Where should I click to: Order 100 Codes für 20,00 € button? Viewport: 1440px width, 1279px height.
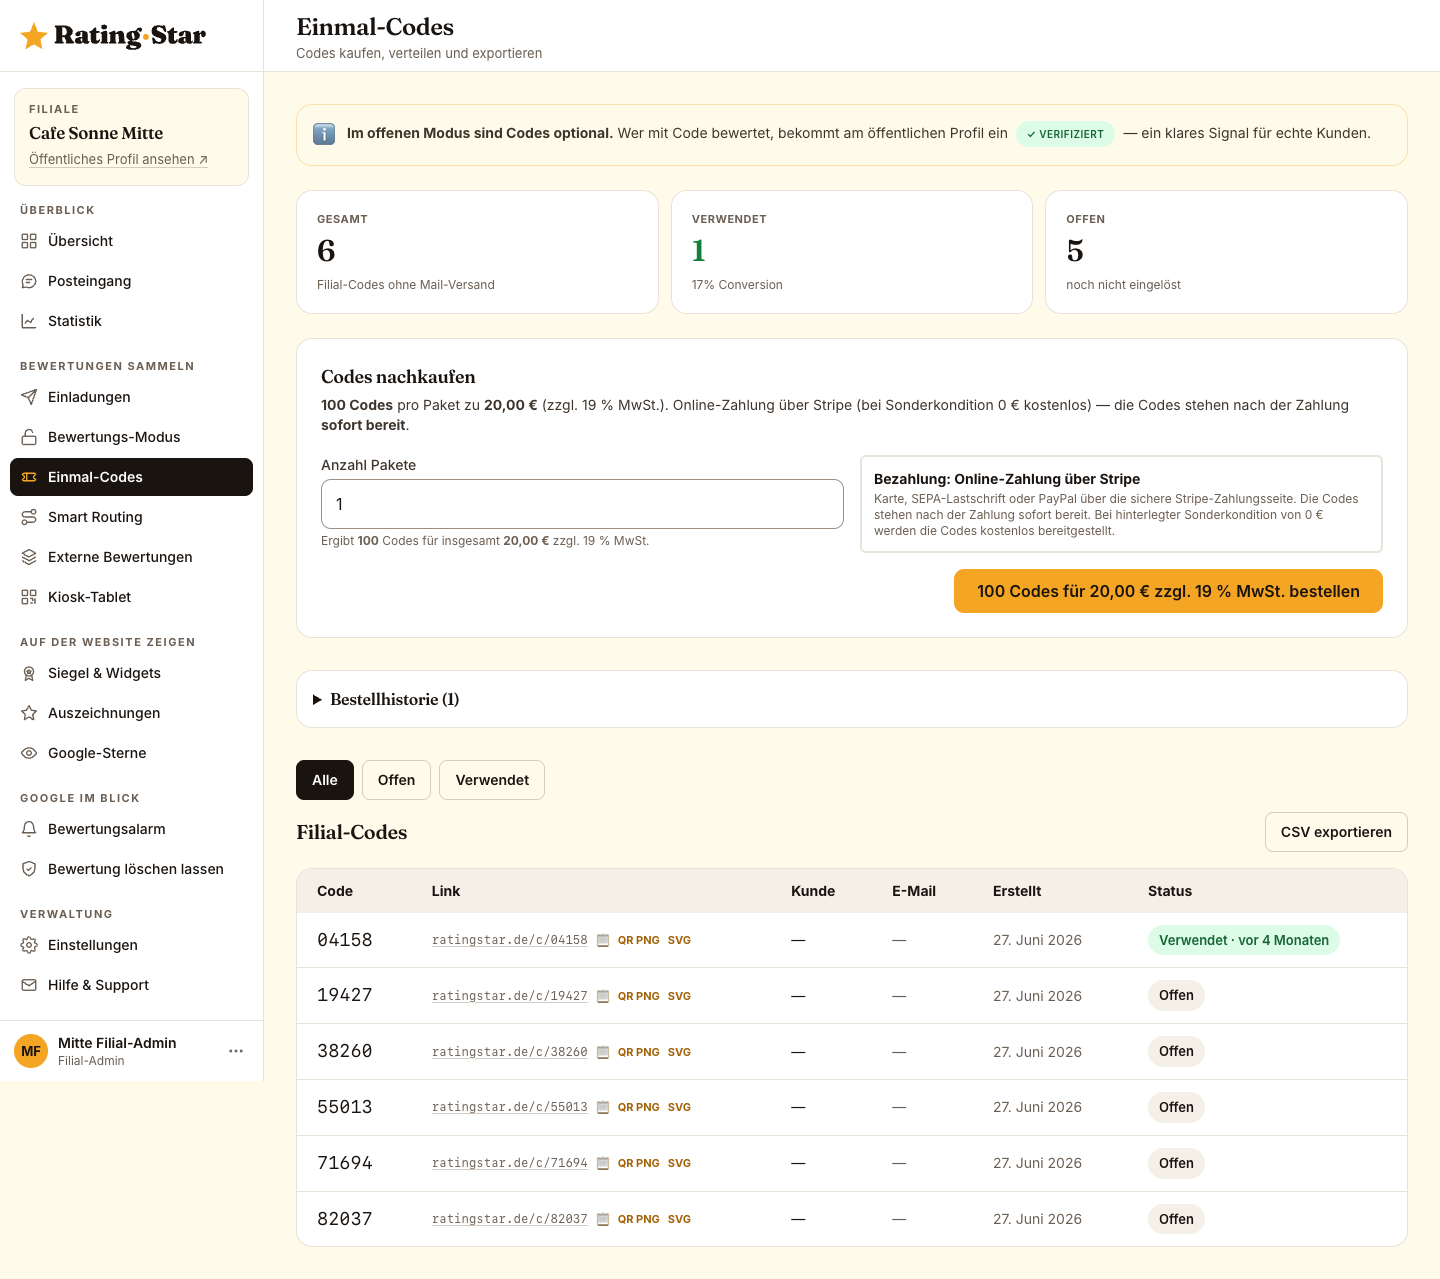[1168, 591]
